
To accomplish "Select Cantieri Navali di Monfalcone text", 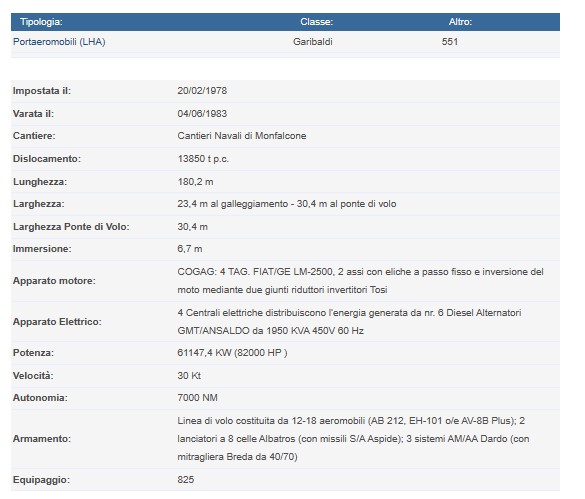I will 242,135.
